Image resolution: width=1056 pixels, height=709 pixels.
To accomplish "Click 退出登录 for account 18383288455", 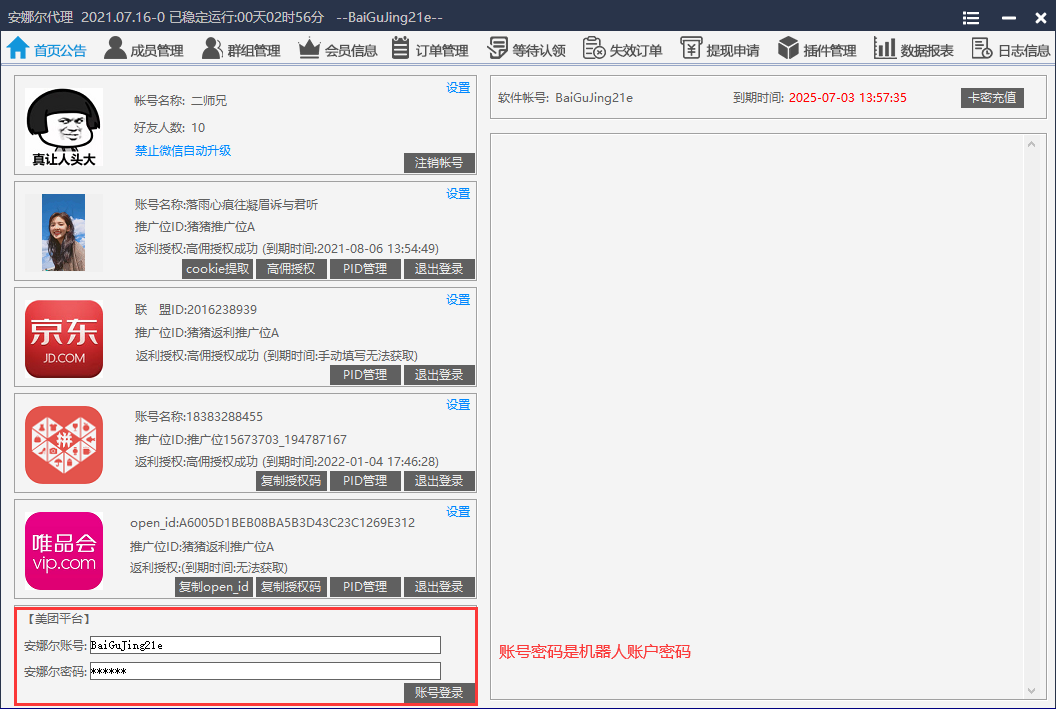I will [439, 481].
